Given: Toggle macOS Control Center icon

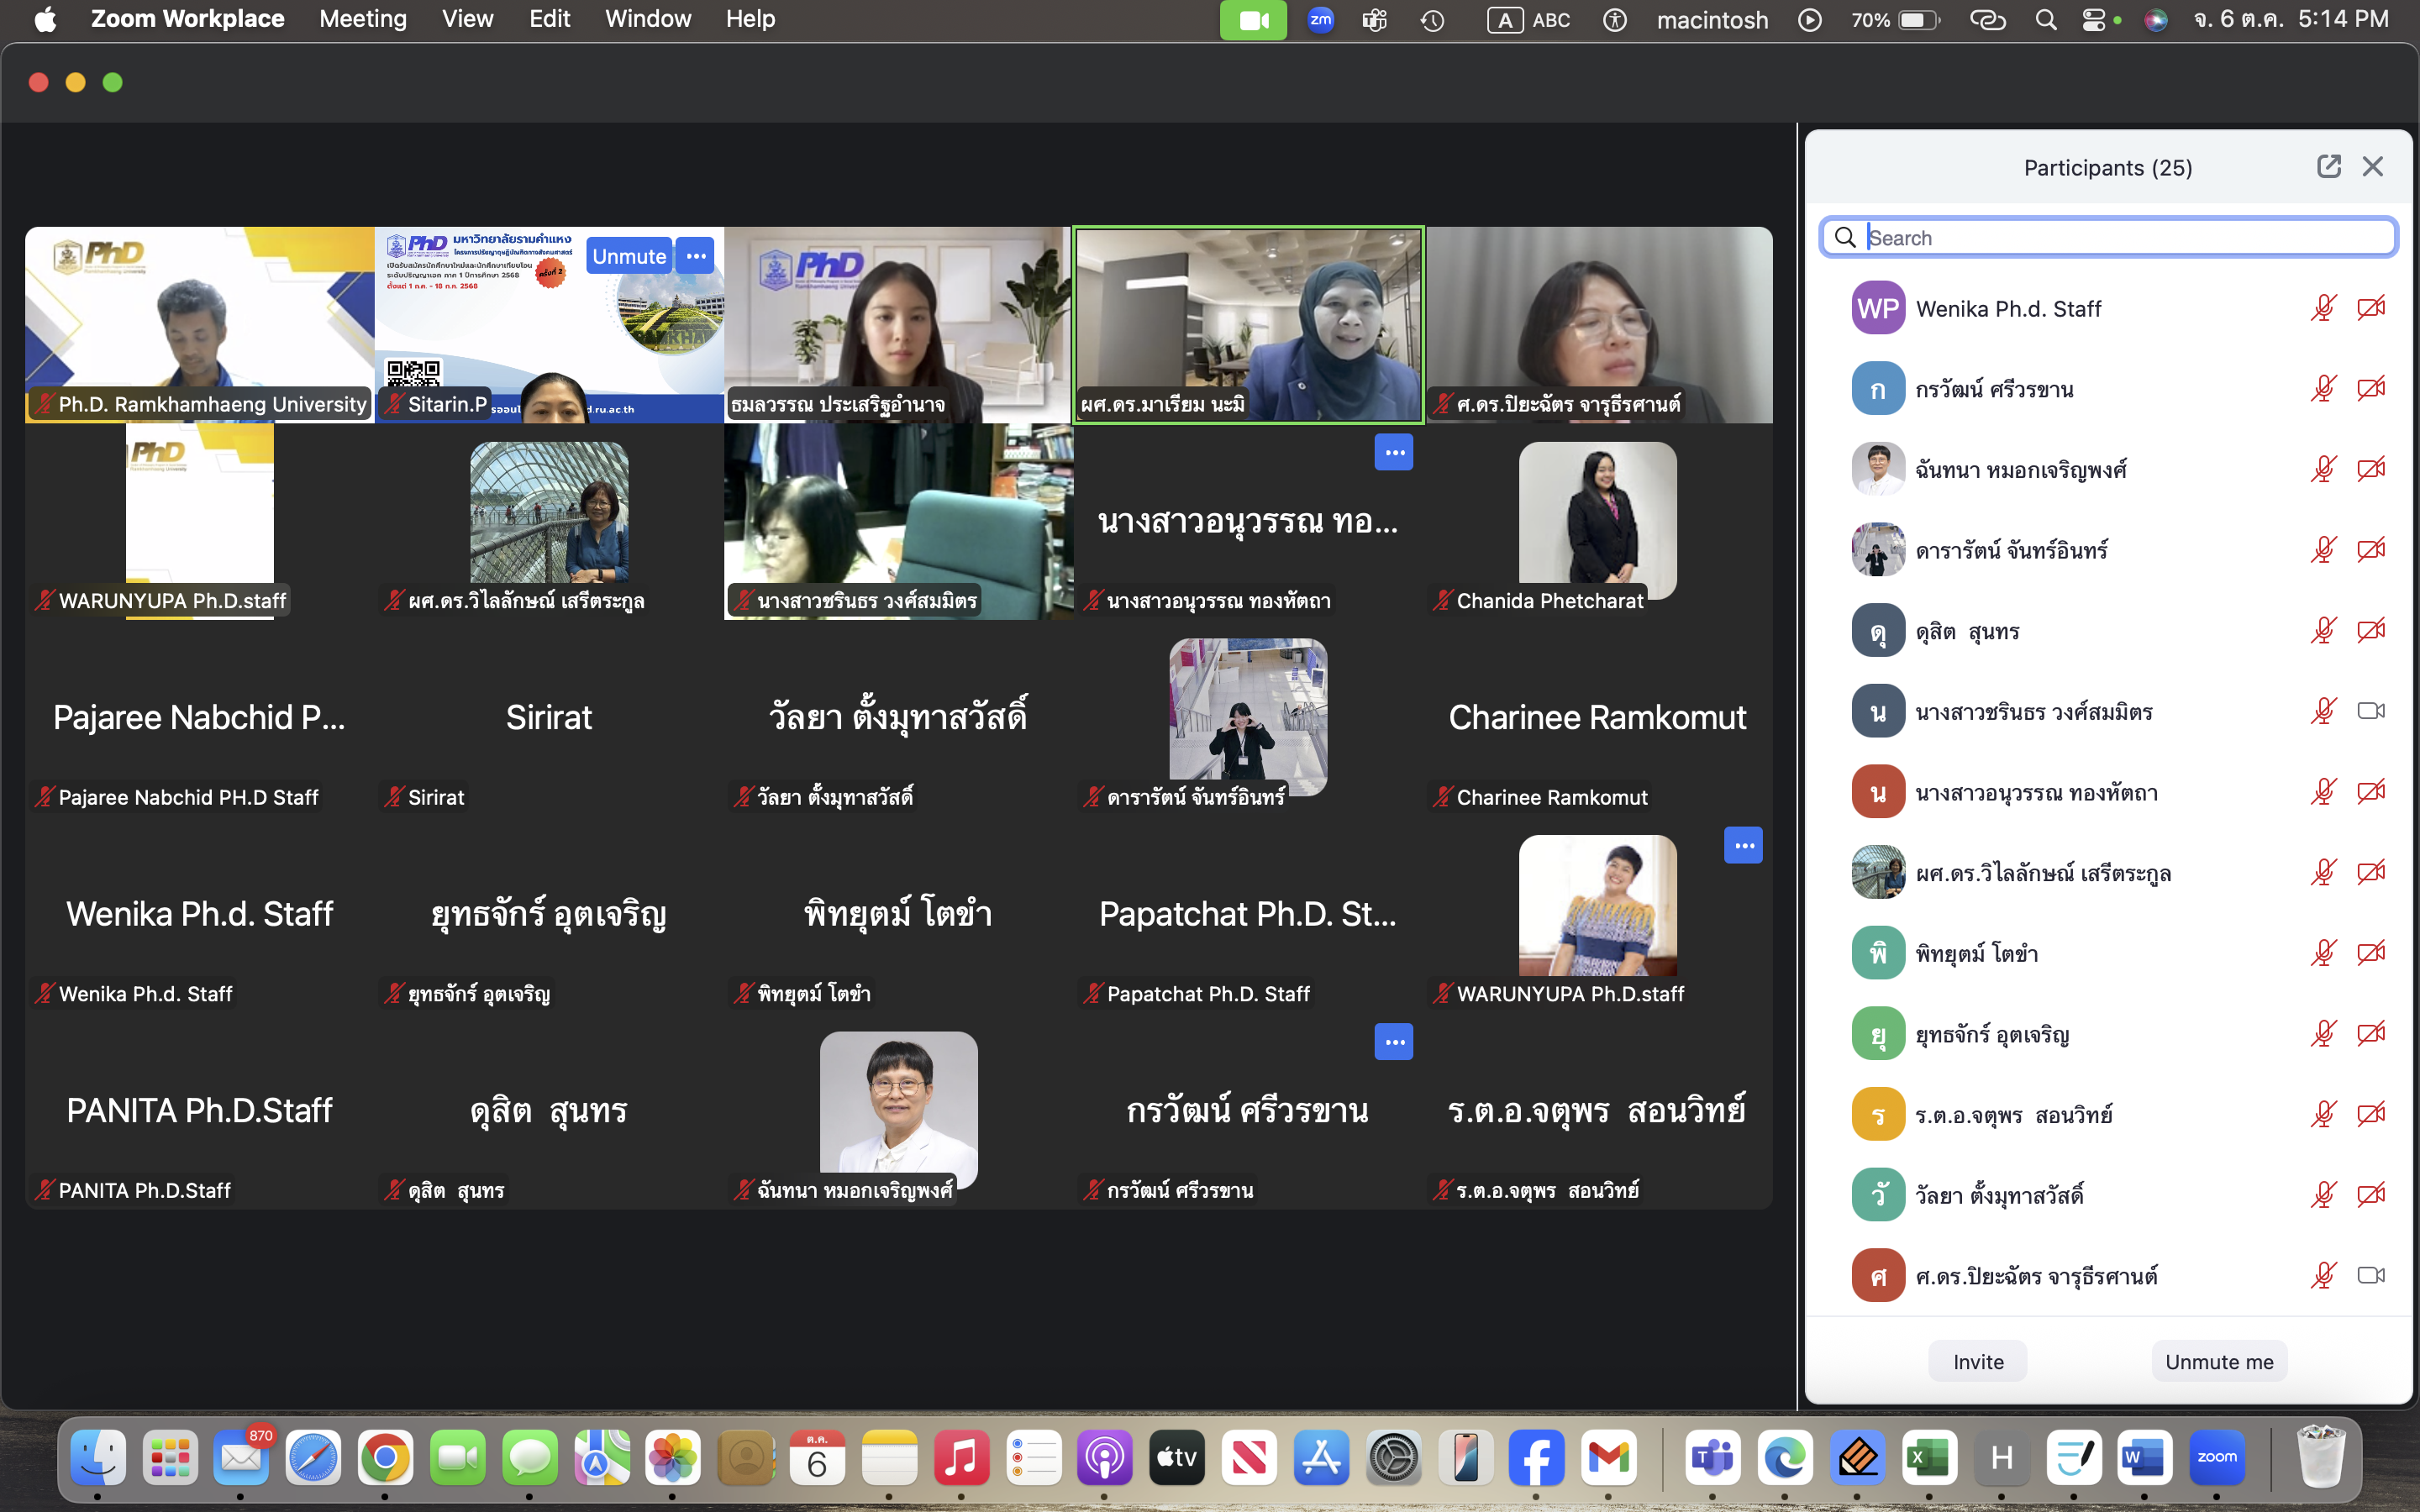Looking at the screenshot, I should pyautogui.click(x=2093, y=20).
